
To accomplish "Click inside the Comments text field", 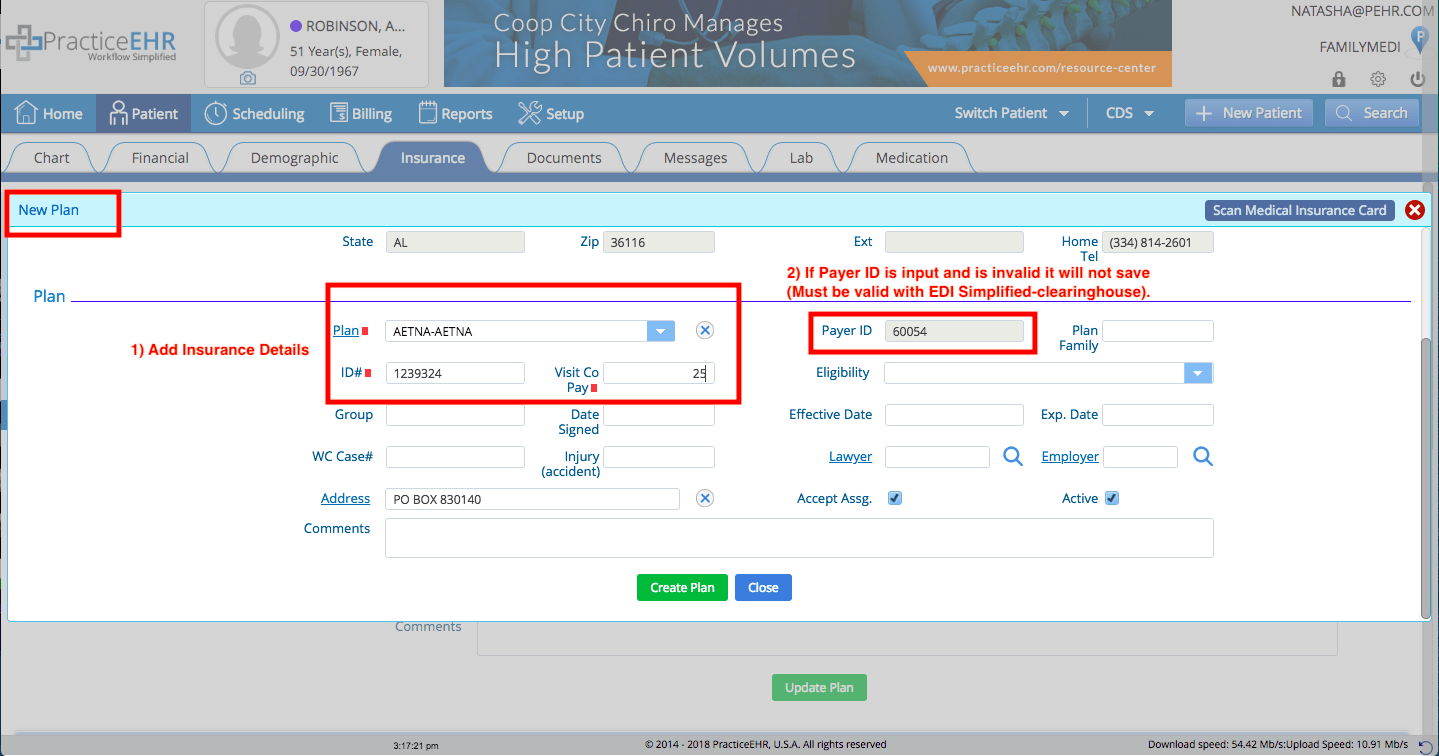I will point(799,538).
